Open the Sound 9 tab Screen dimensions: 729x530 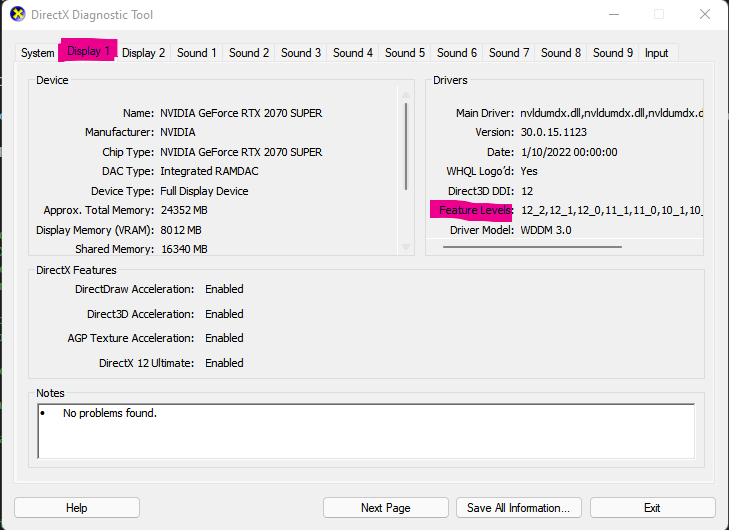pyautogui.click(x=613, y=53)
